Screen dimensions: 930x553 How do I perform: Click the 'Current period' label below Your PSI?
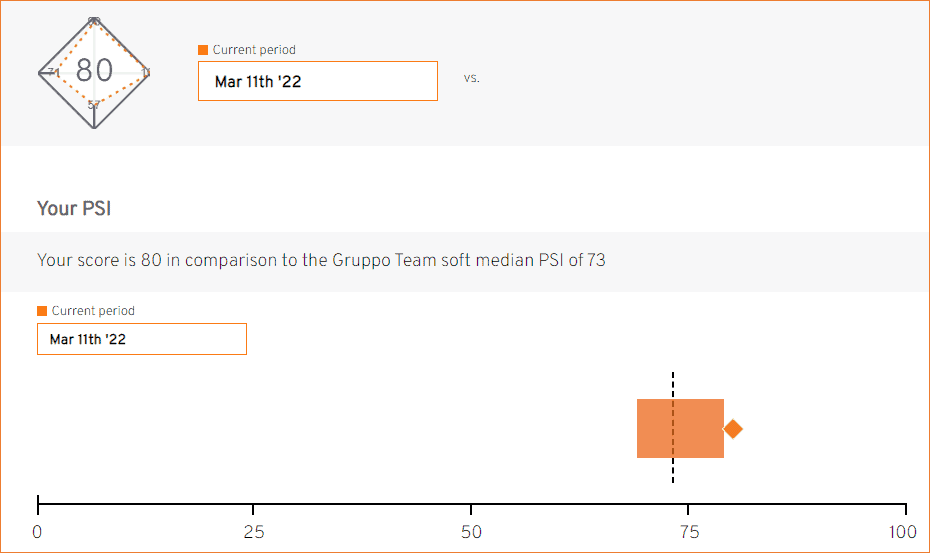tap(93, 311)
